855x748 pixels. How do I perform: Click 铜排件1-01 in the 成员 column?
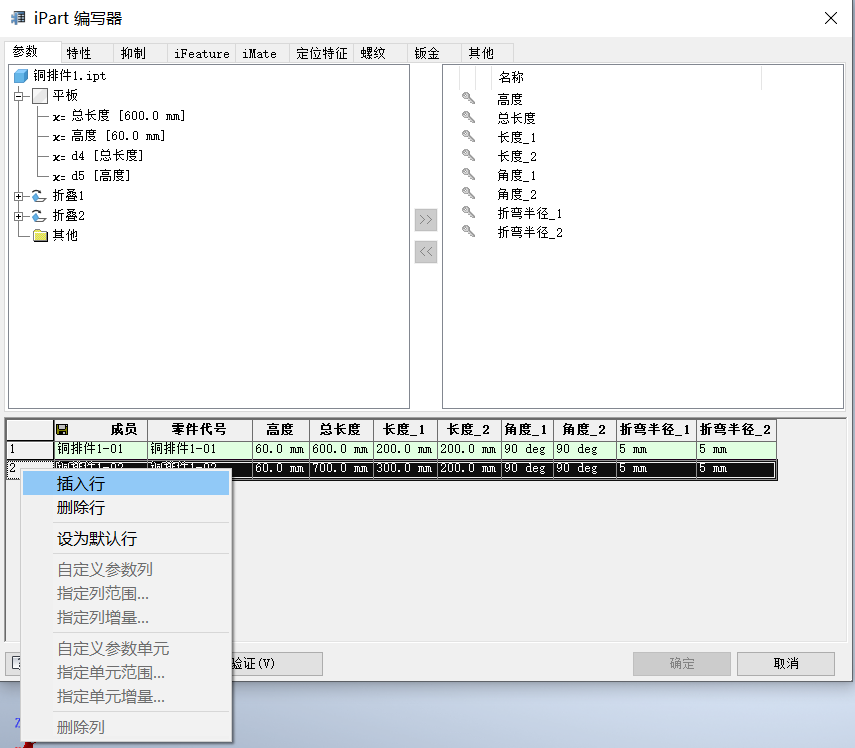[100, 449]
